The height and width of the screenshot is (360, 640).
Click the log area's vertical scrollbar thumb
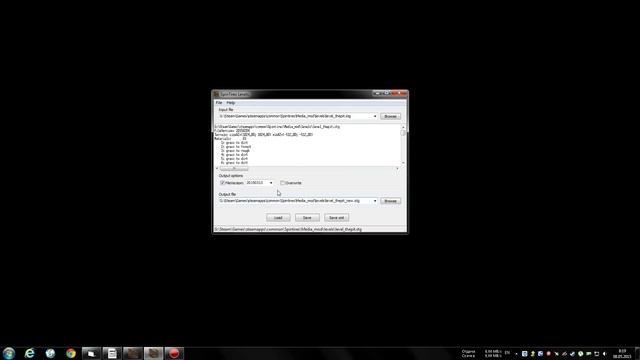[x=403, y=133]
